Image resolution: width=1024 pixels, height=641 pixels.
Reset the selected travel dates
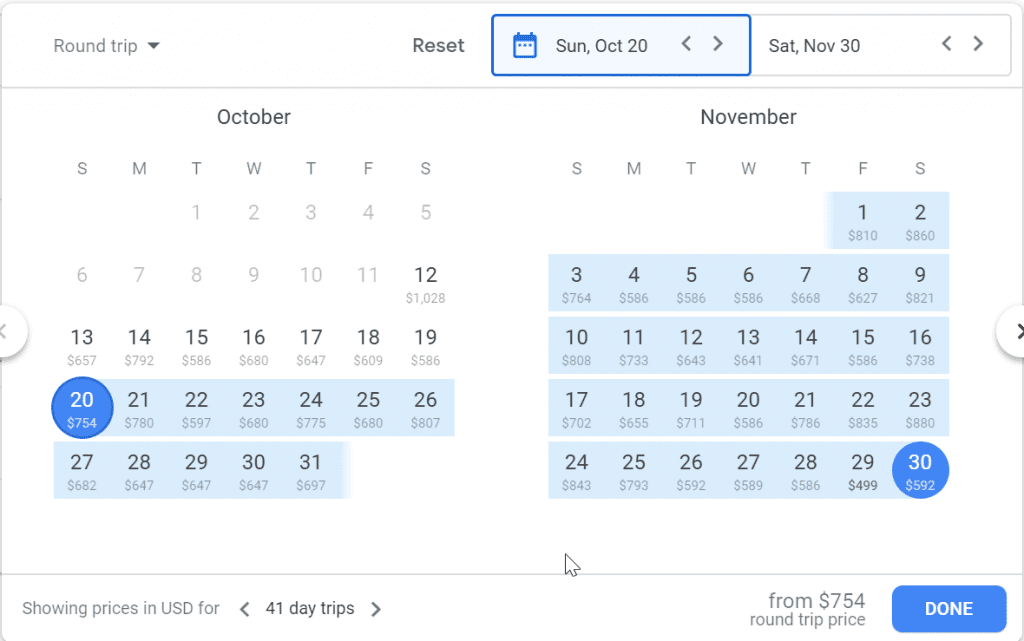(438, 45)
